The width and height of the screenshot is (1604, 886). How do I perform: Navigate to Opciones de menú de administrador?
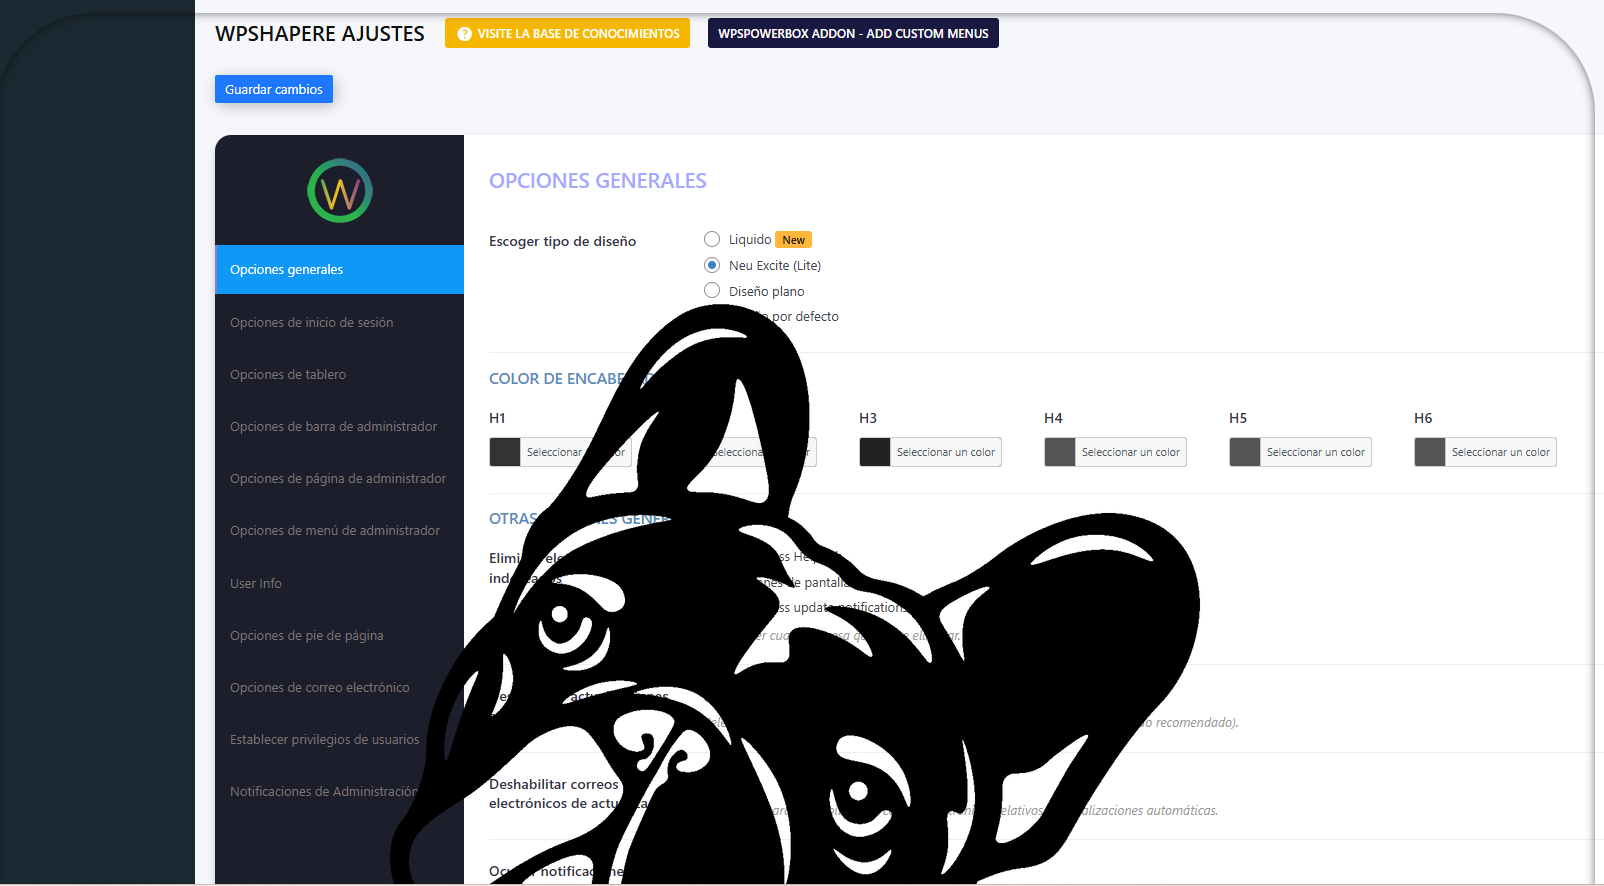click(334, 531)
